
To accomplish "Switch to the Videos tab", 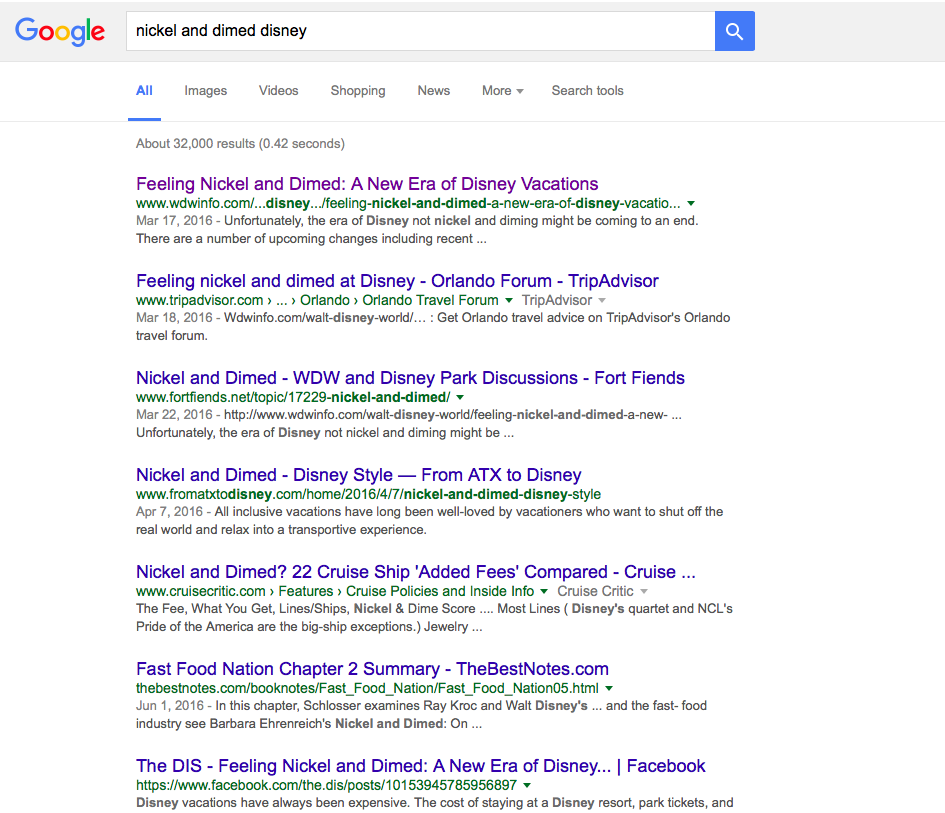I will pos(278,90).
